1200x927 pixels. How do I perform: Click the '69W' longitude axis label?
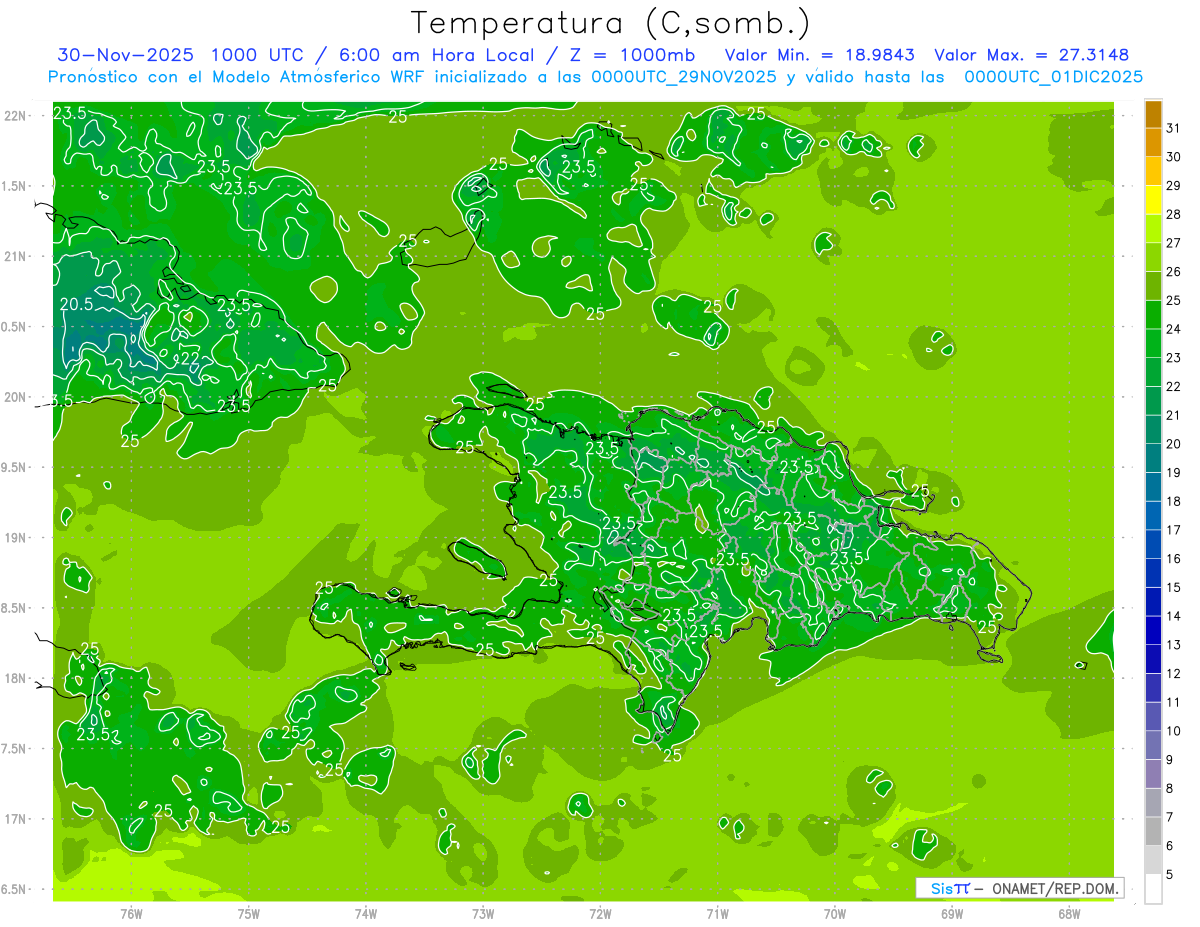(952, 913)
